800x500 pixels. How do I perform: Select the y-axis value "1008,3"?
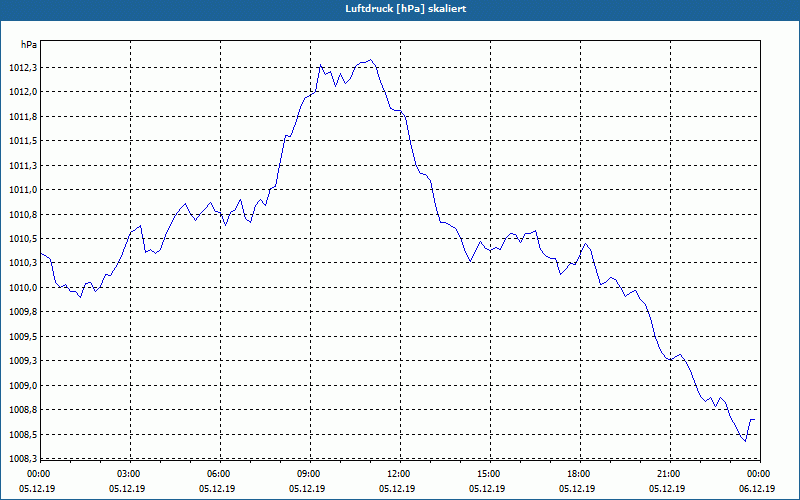tap(23, 459)
